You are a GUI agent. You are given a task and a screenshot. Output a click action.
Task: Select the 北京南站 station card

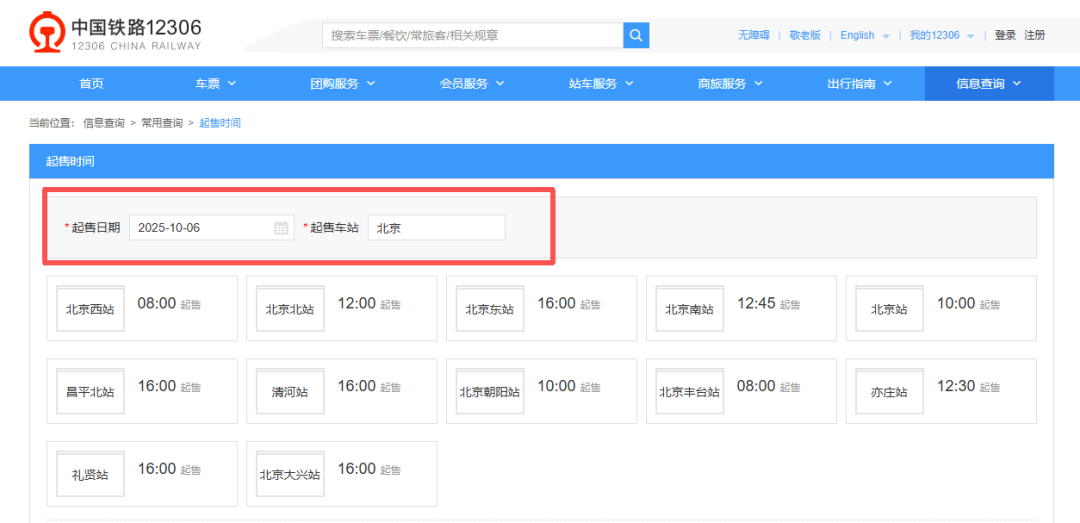tap(690, 309)
